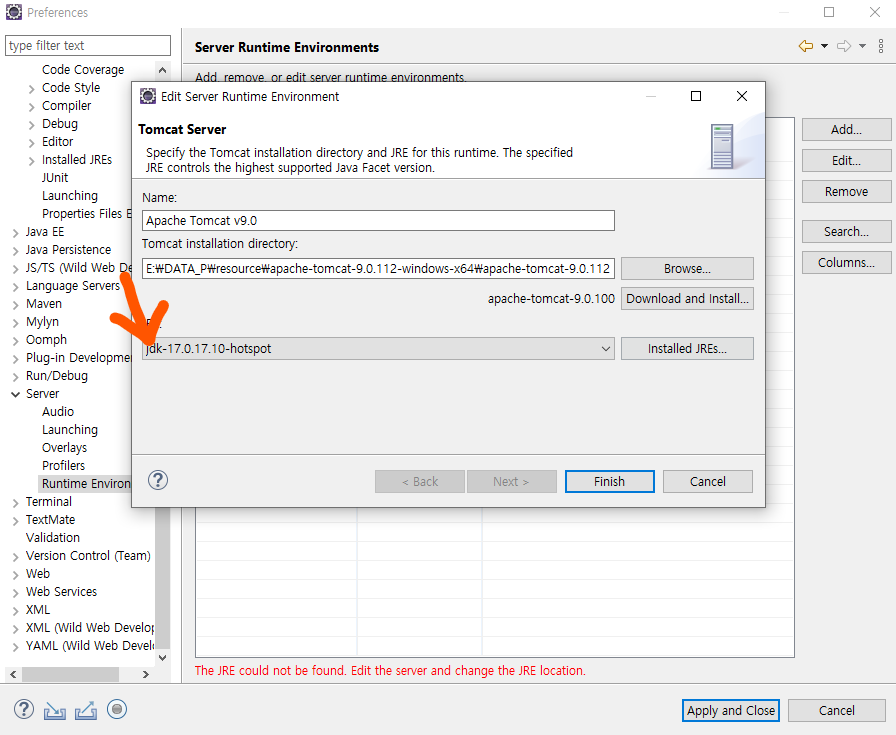This screenshot has height=735, width=896.
Task: Expand the Installed JREs node
Action: click(31, 161)
